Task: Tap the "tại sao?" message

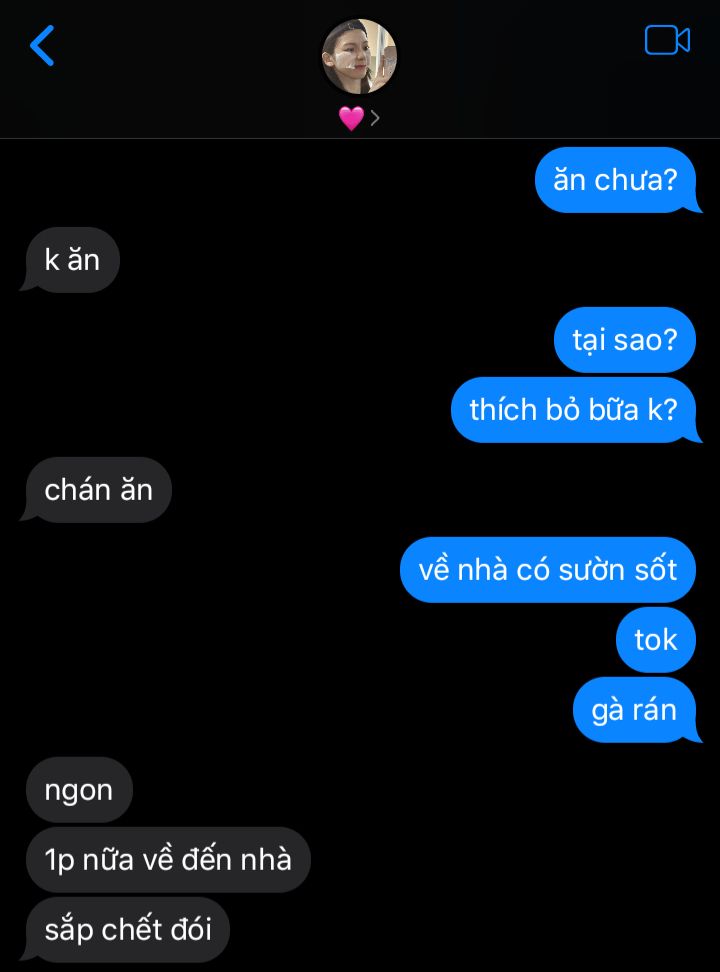Action: (x=624, y=340)
